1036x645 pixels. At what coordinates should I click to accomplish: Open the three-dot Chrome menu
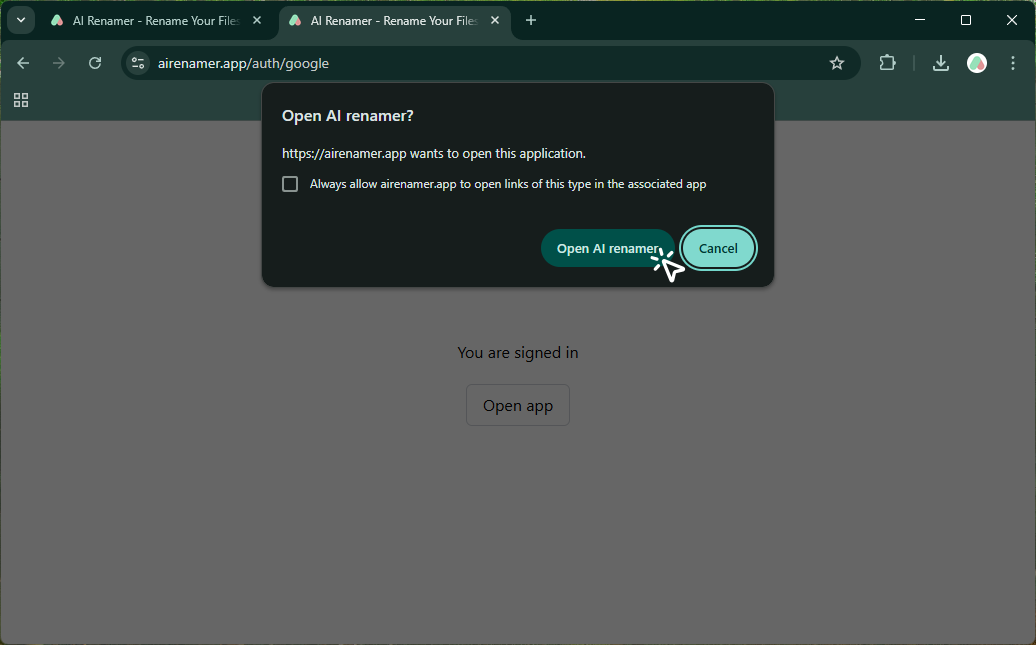[x=1013, y=62]
